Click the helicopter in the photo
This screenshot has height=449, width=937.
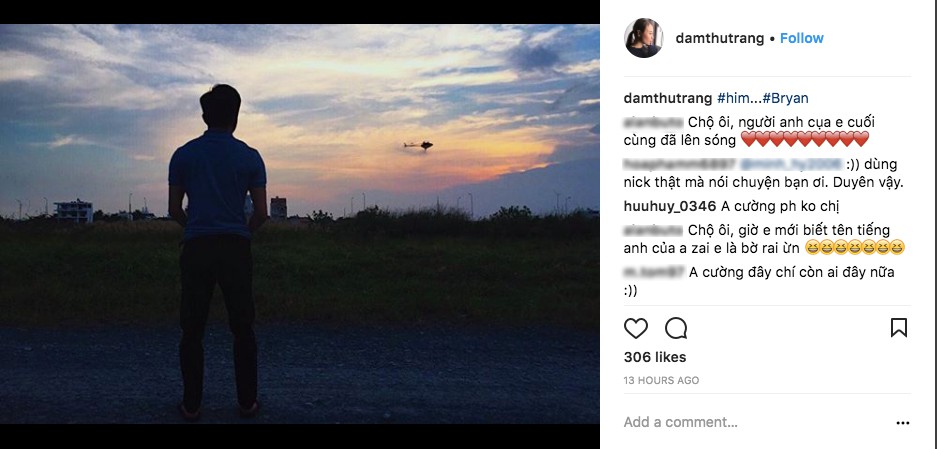pos(418,145)
